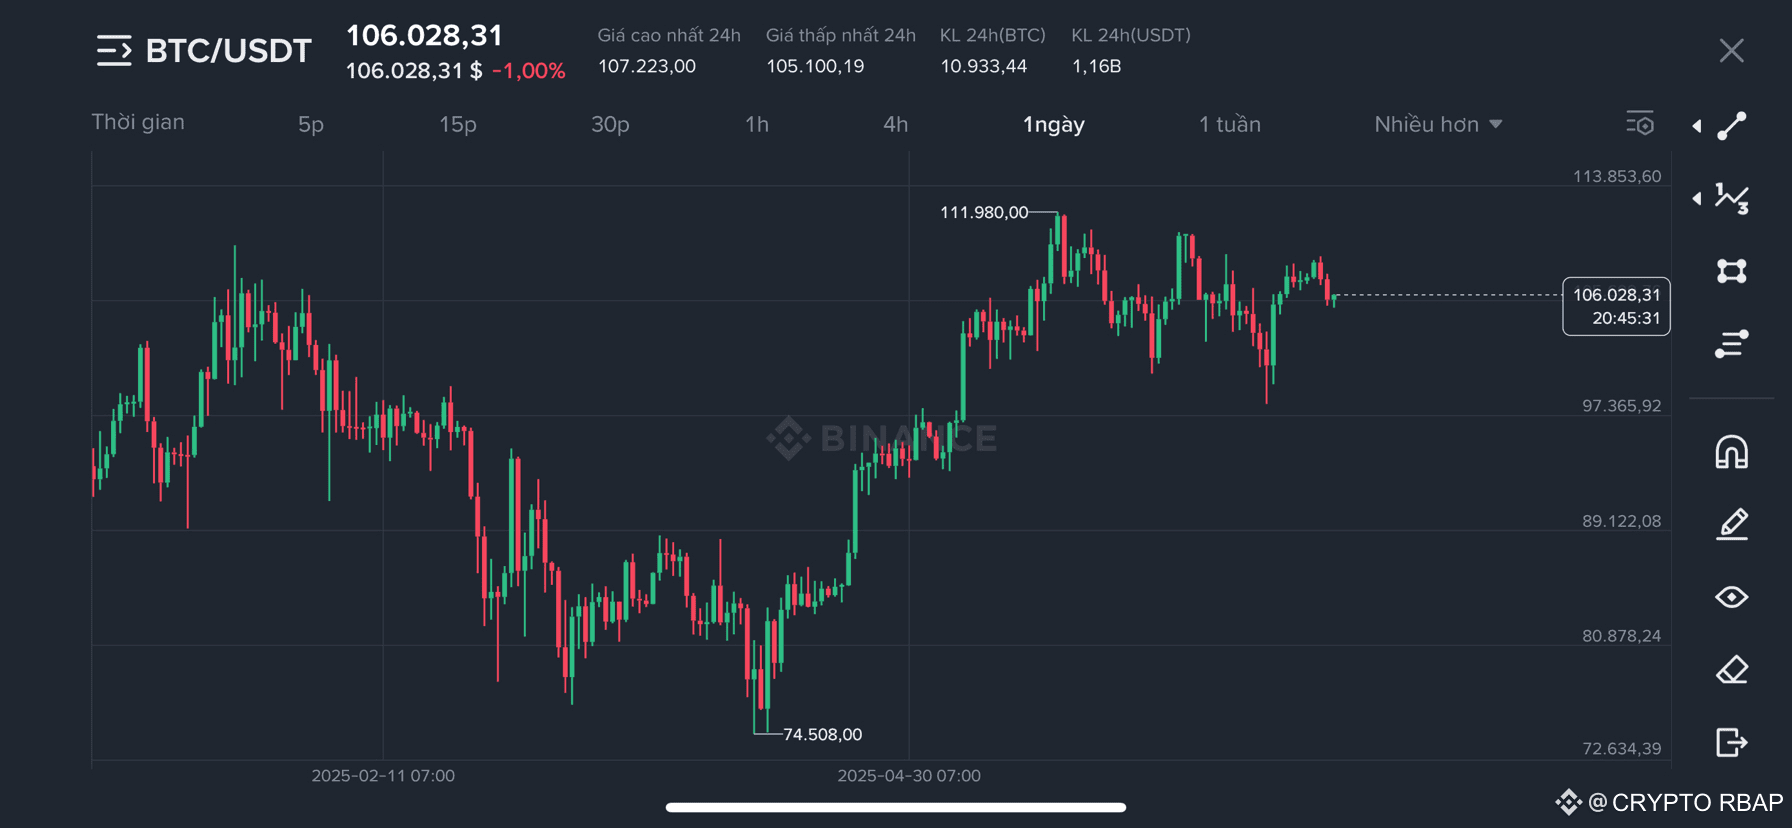
Task: Open the BTC/USDT pair list menu
Action: coord(114,51)
